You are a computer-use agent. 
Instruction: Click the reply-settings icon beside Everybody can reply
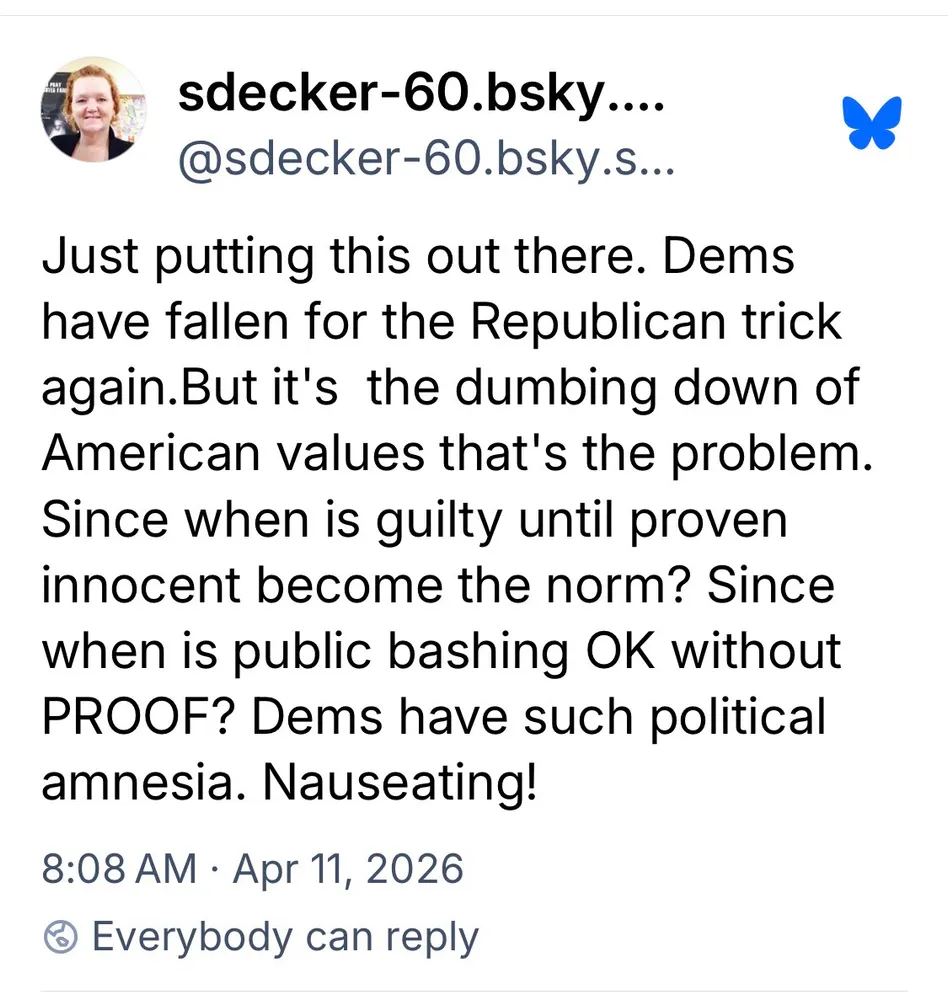(x=61, y=937)
